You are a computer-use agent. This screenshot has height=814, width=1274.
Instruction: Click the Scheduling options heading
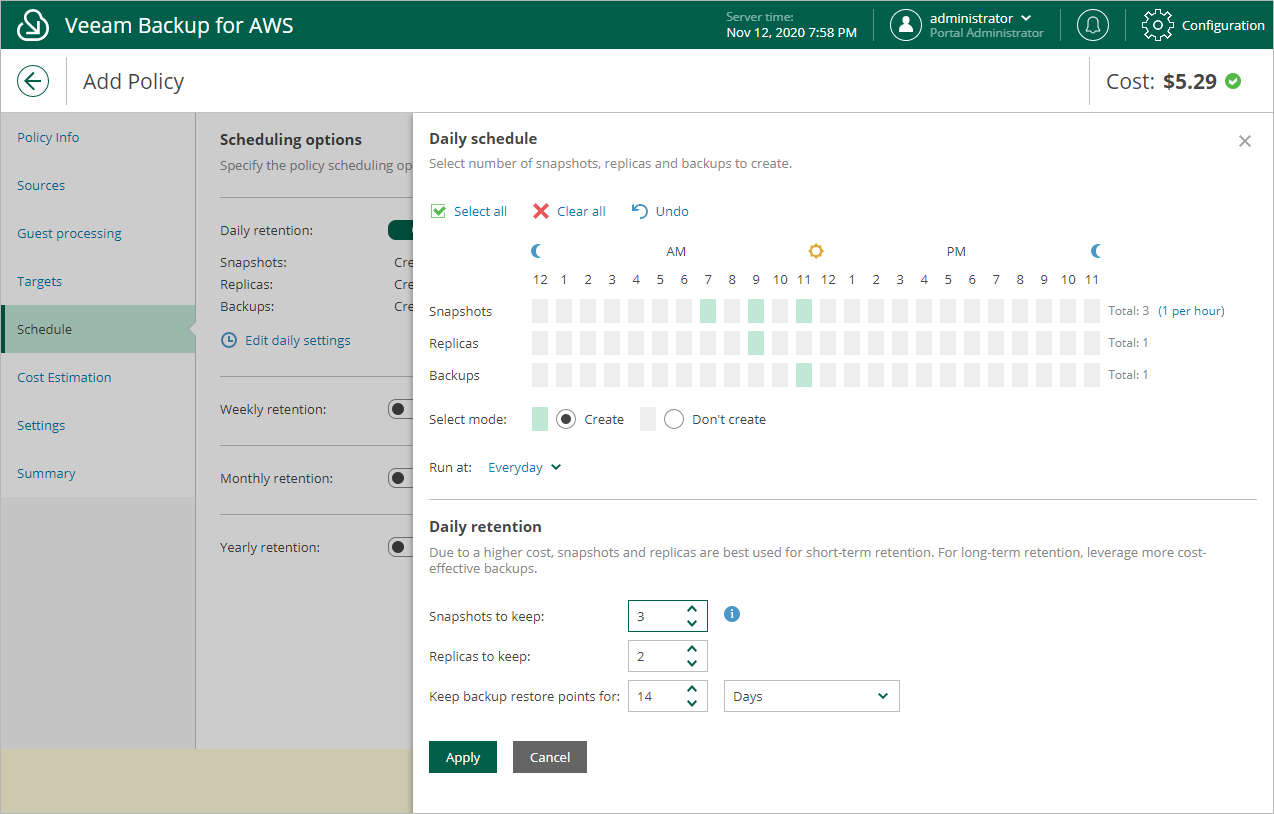(x=291, y=140)
